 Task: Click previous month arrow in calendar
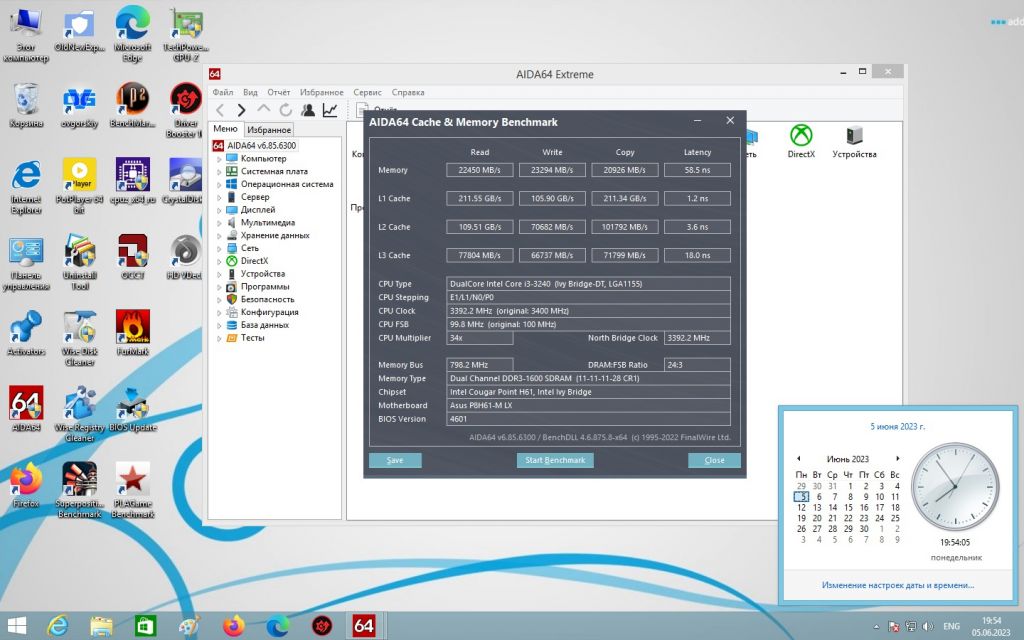799,458
